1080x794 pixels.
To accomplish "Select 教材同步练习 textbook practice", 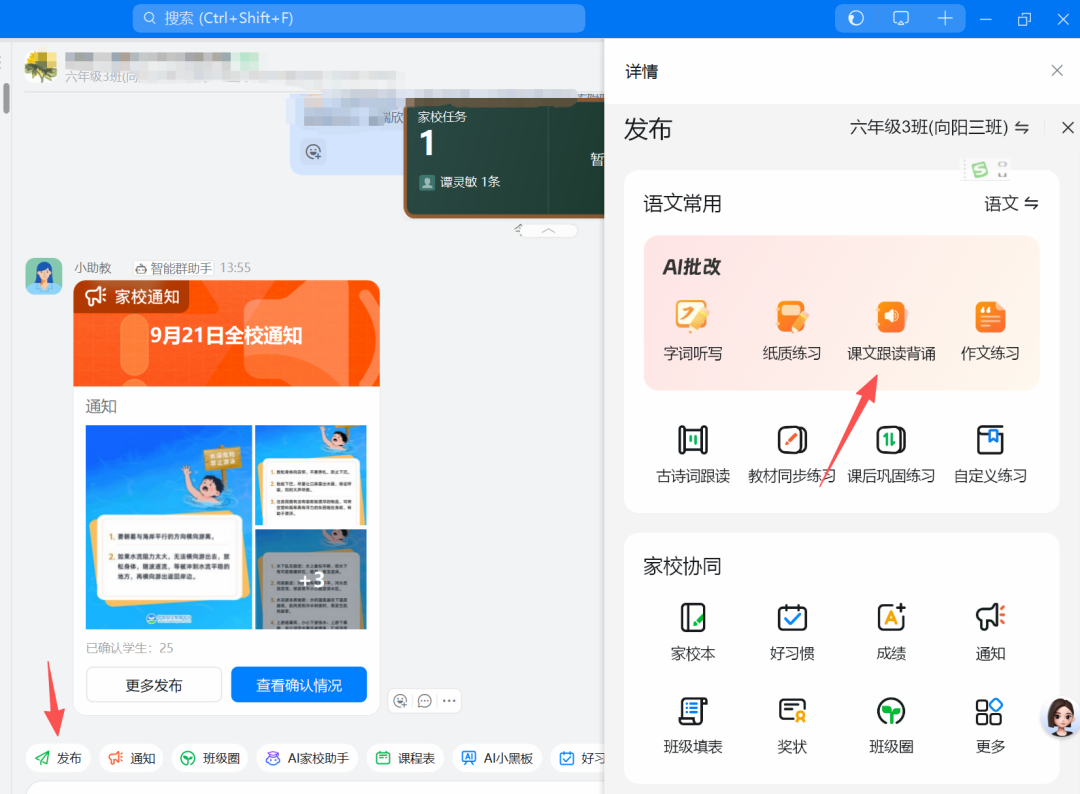I will point(792,453).
